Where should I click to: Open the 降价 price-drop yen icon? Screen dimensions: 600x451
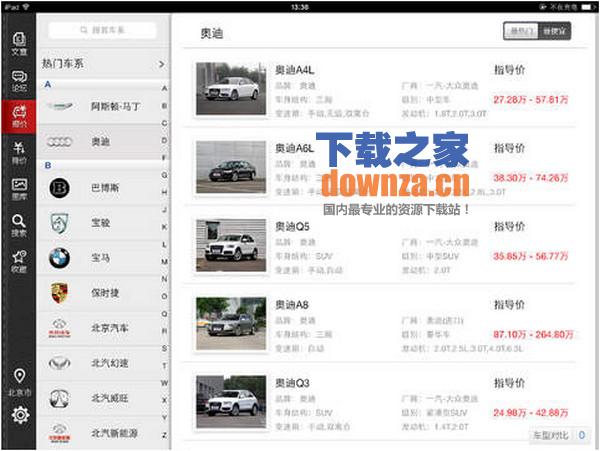(19, 153)
